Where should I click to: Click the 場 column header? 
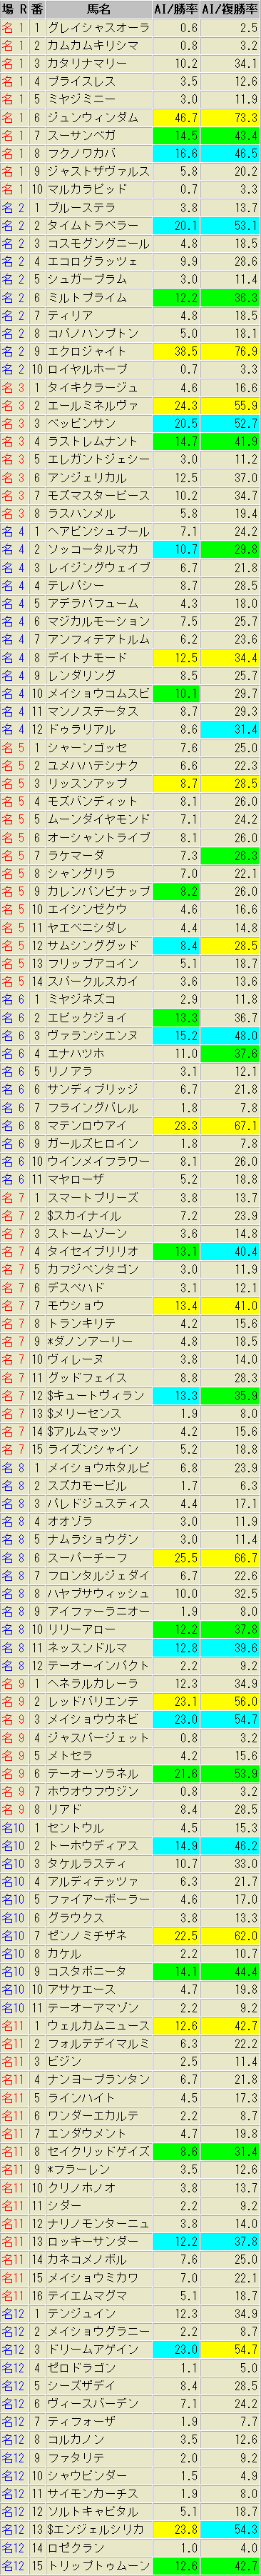click(7, 9)
